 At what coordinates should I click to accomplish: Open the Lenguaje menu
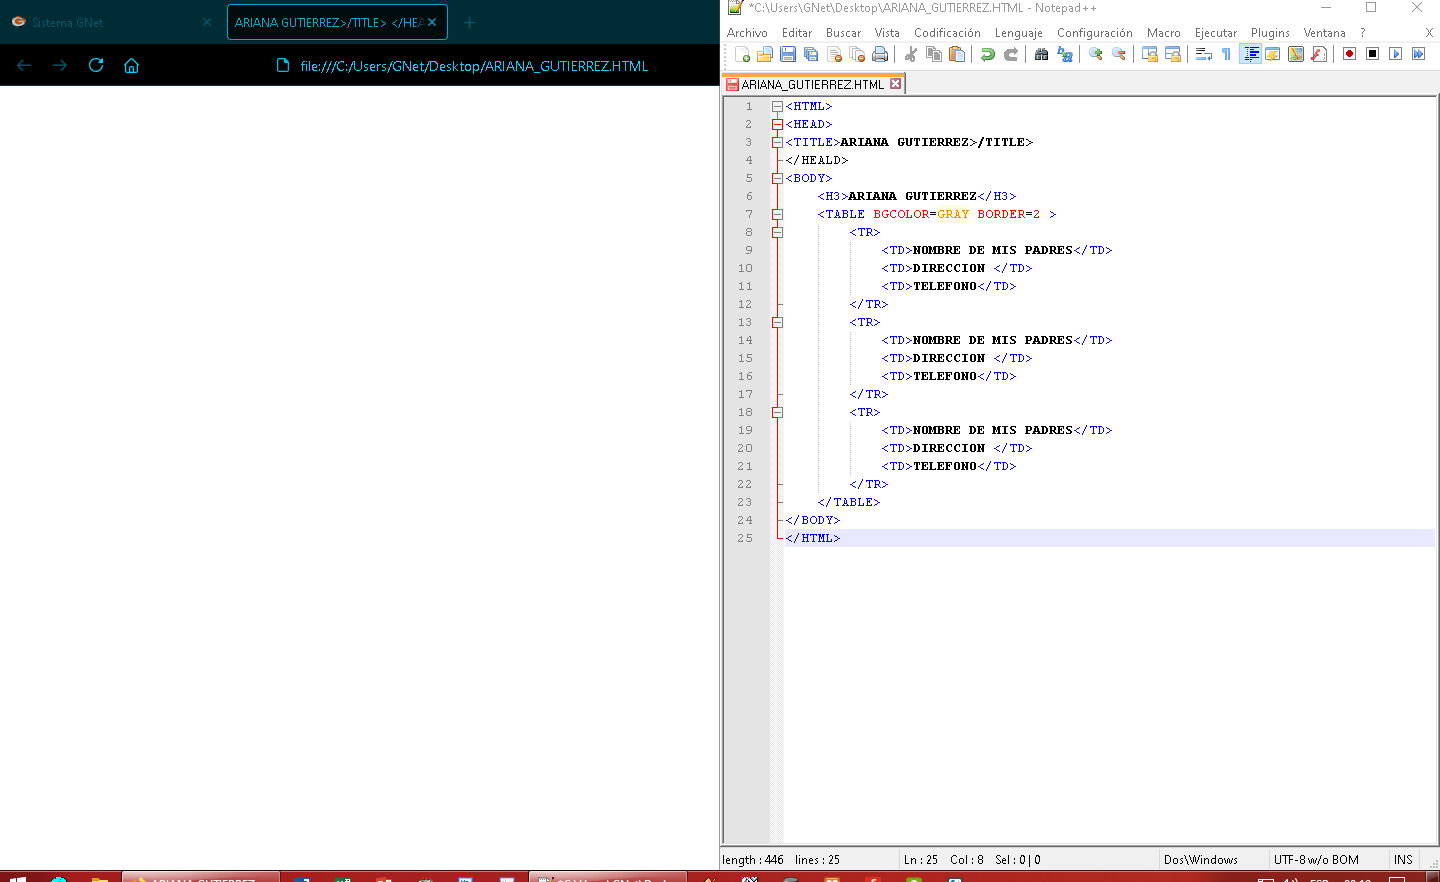coord(1018,33)
